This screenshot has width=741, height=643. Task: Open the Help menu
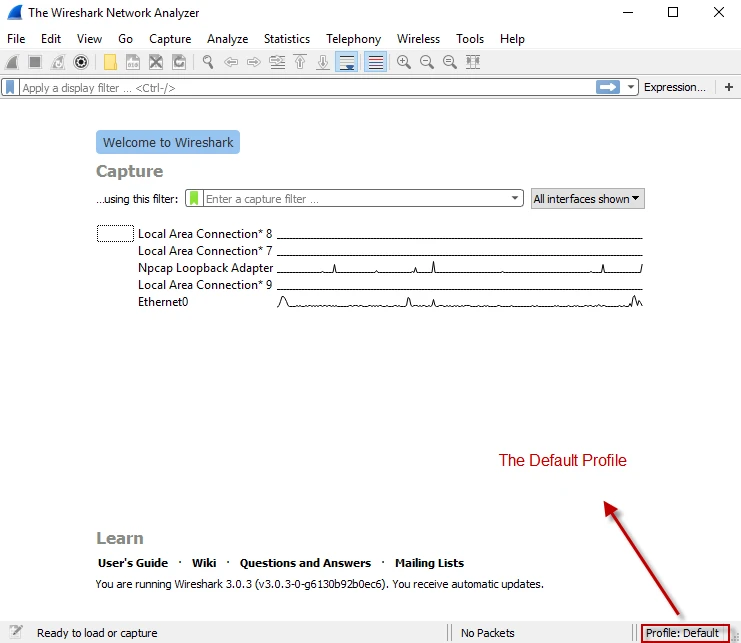click(512, 39)
